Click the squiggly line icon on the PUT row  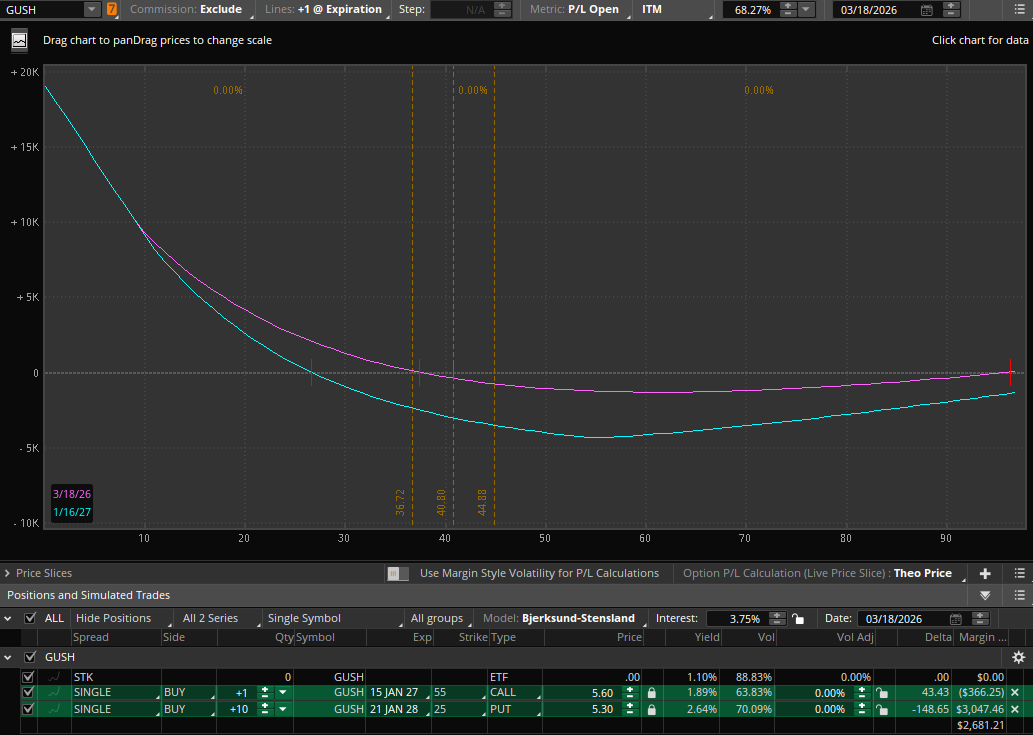point(54,708)
